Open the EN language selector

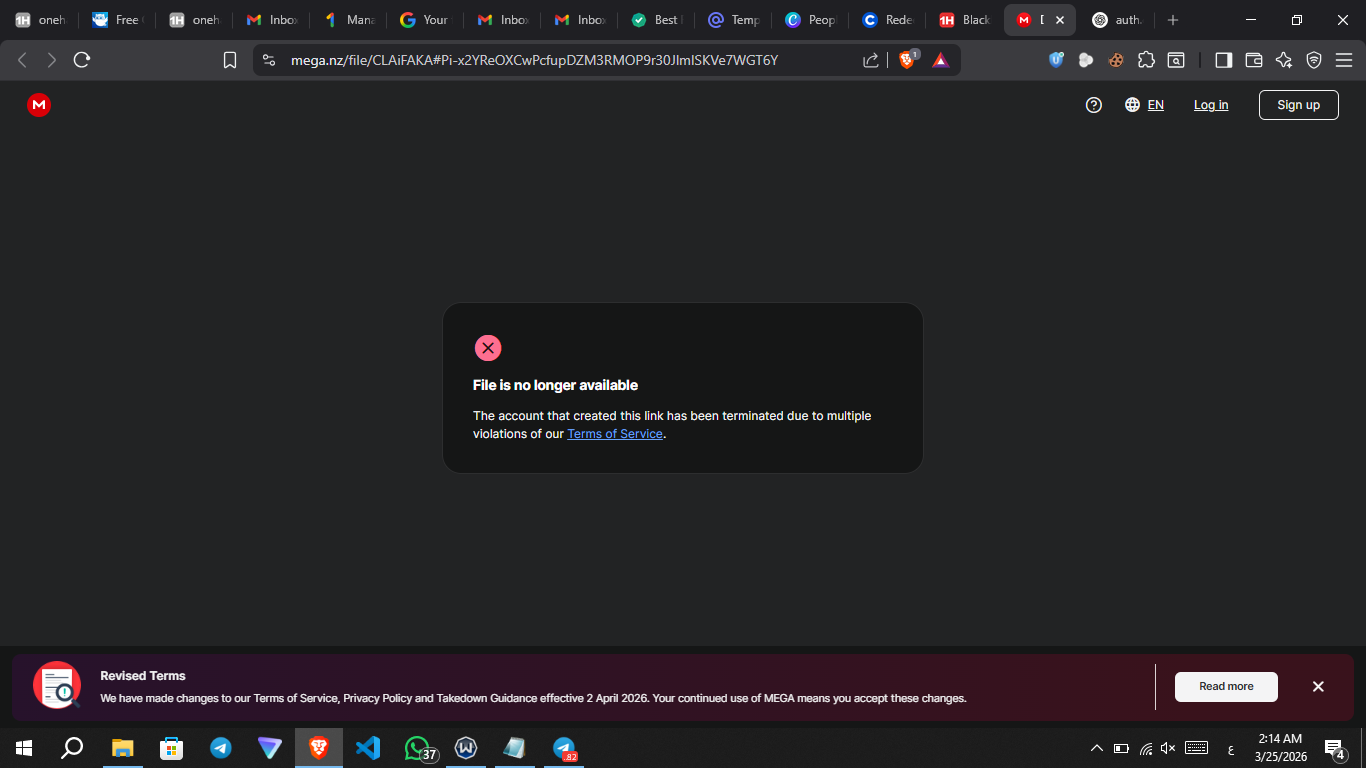point(1144,105)
